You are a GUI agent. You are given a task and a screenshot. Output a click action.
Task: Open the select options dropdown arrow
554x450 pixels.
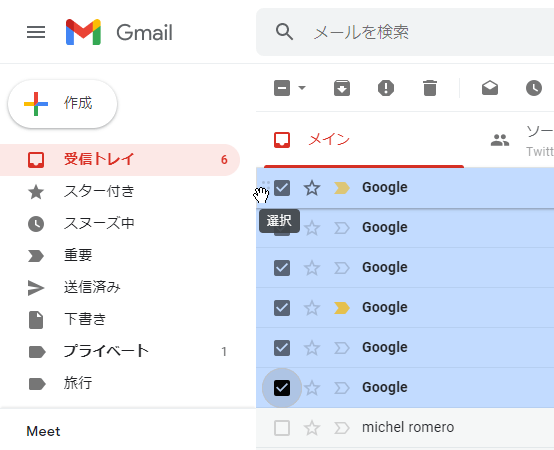coord(302,88)
